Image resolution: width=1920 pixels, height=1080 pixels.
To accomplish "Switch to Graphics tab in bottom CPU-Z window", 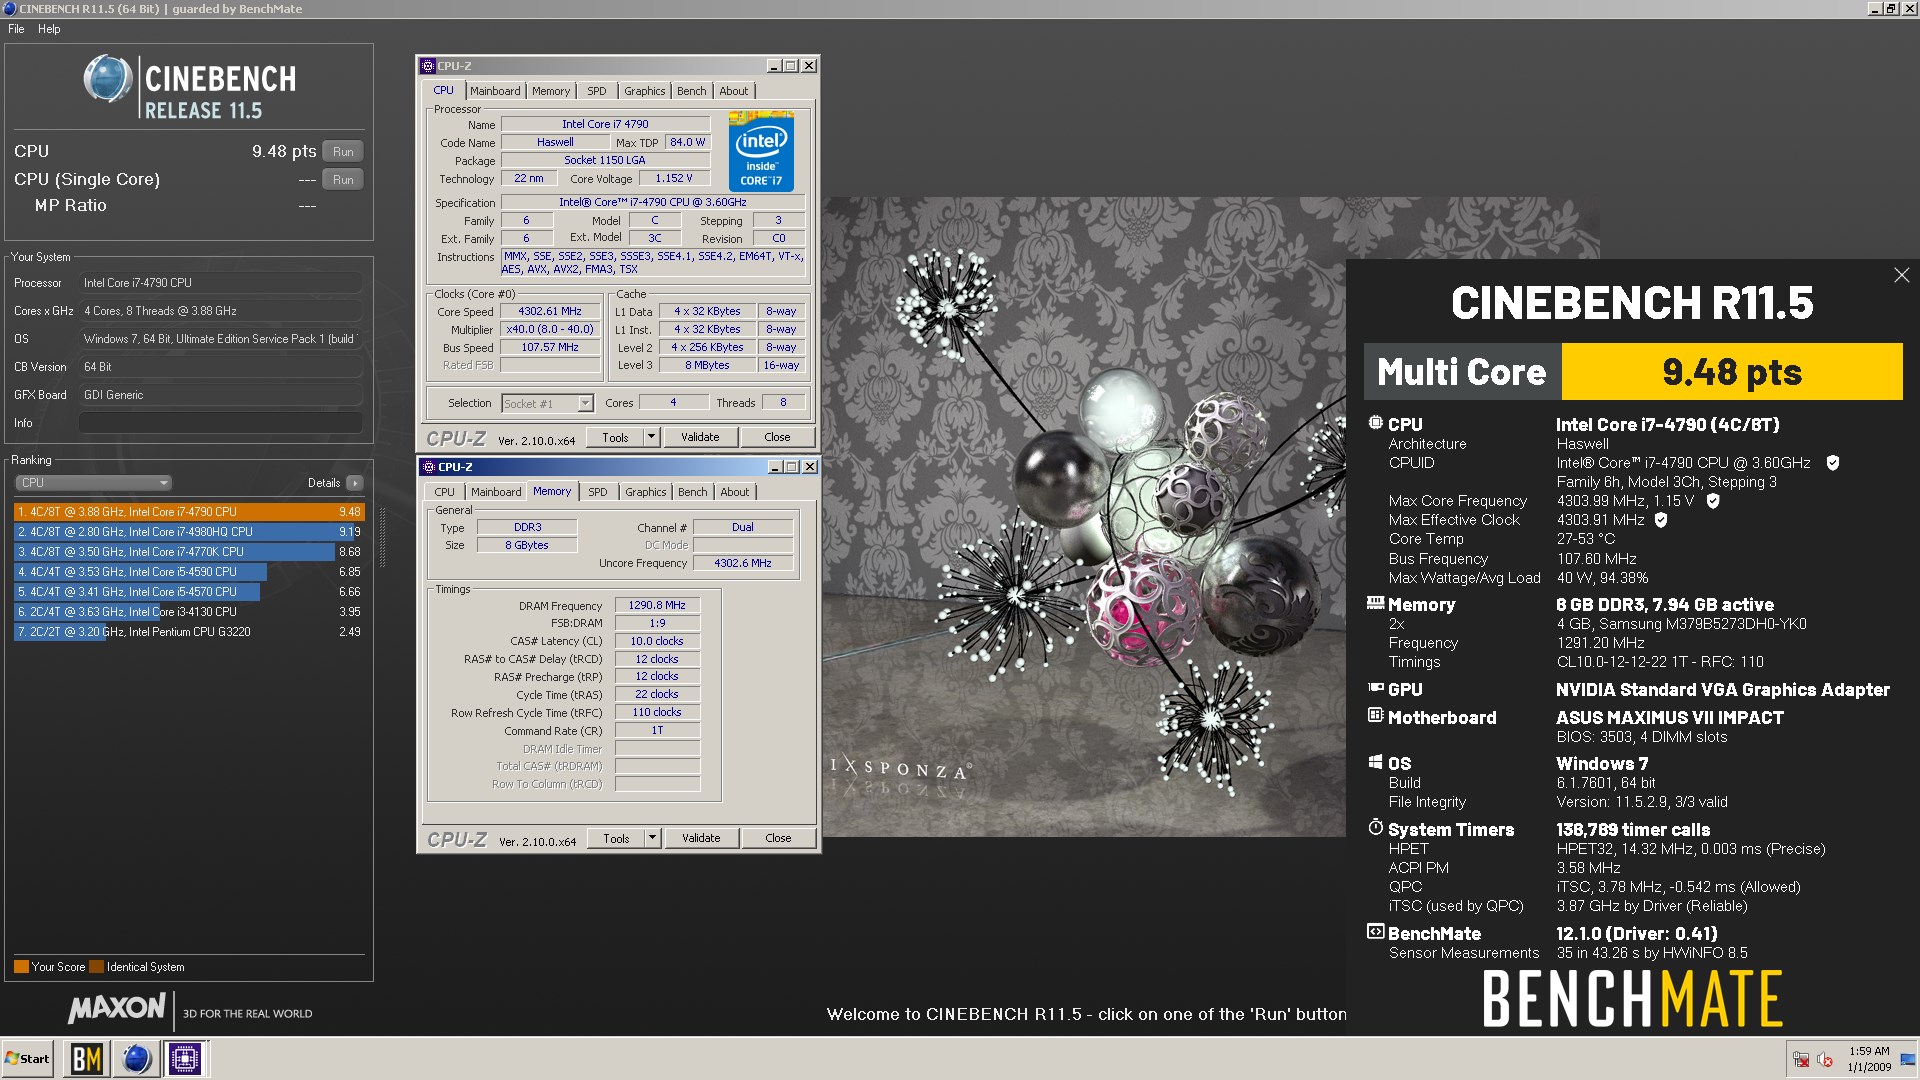I will 645,492.
